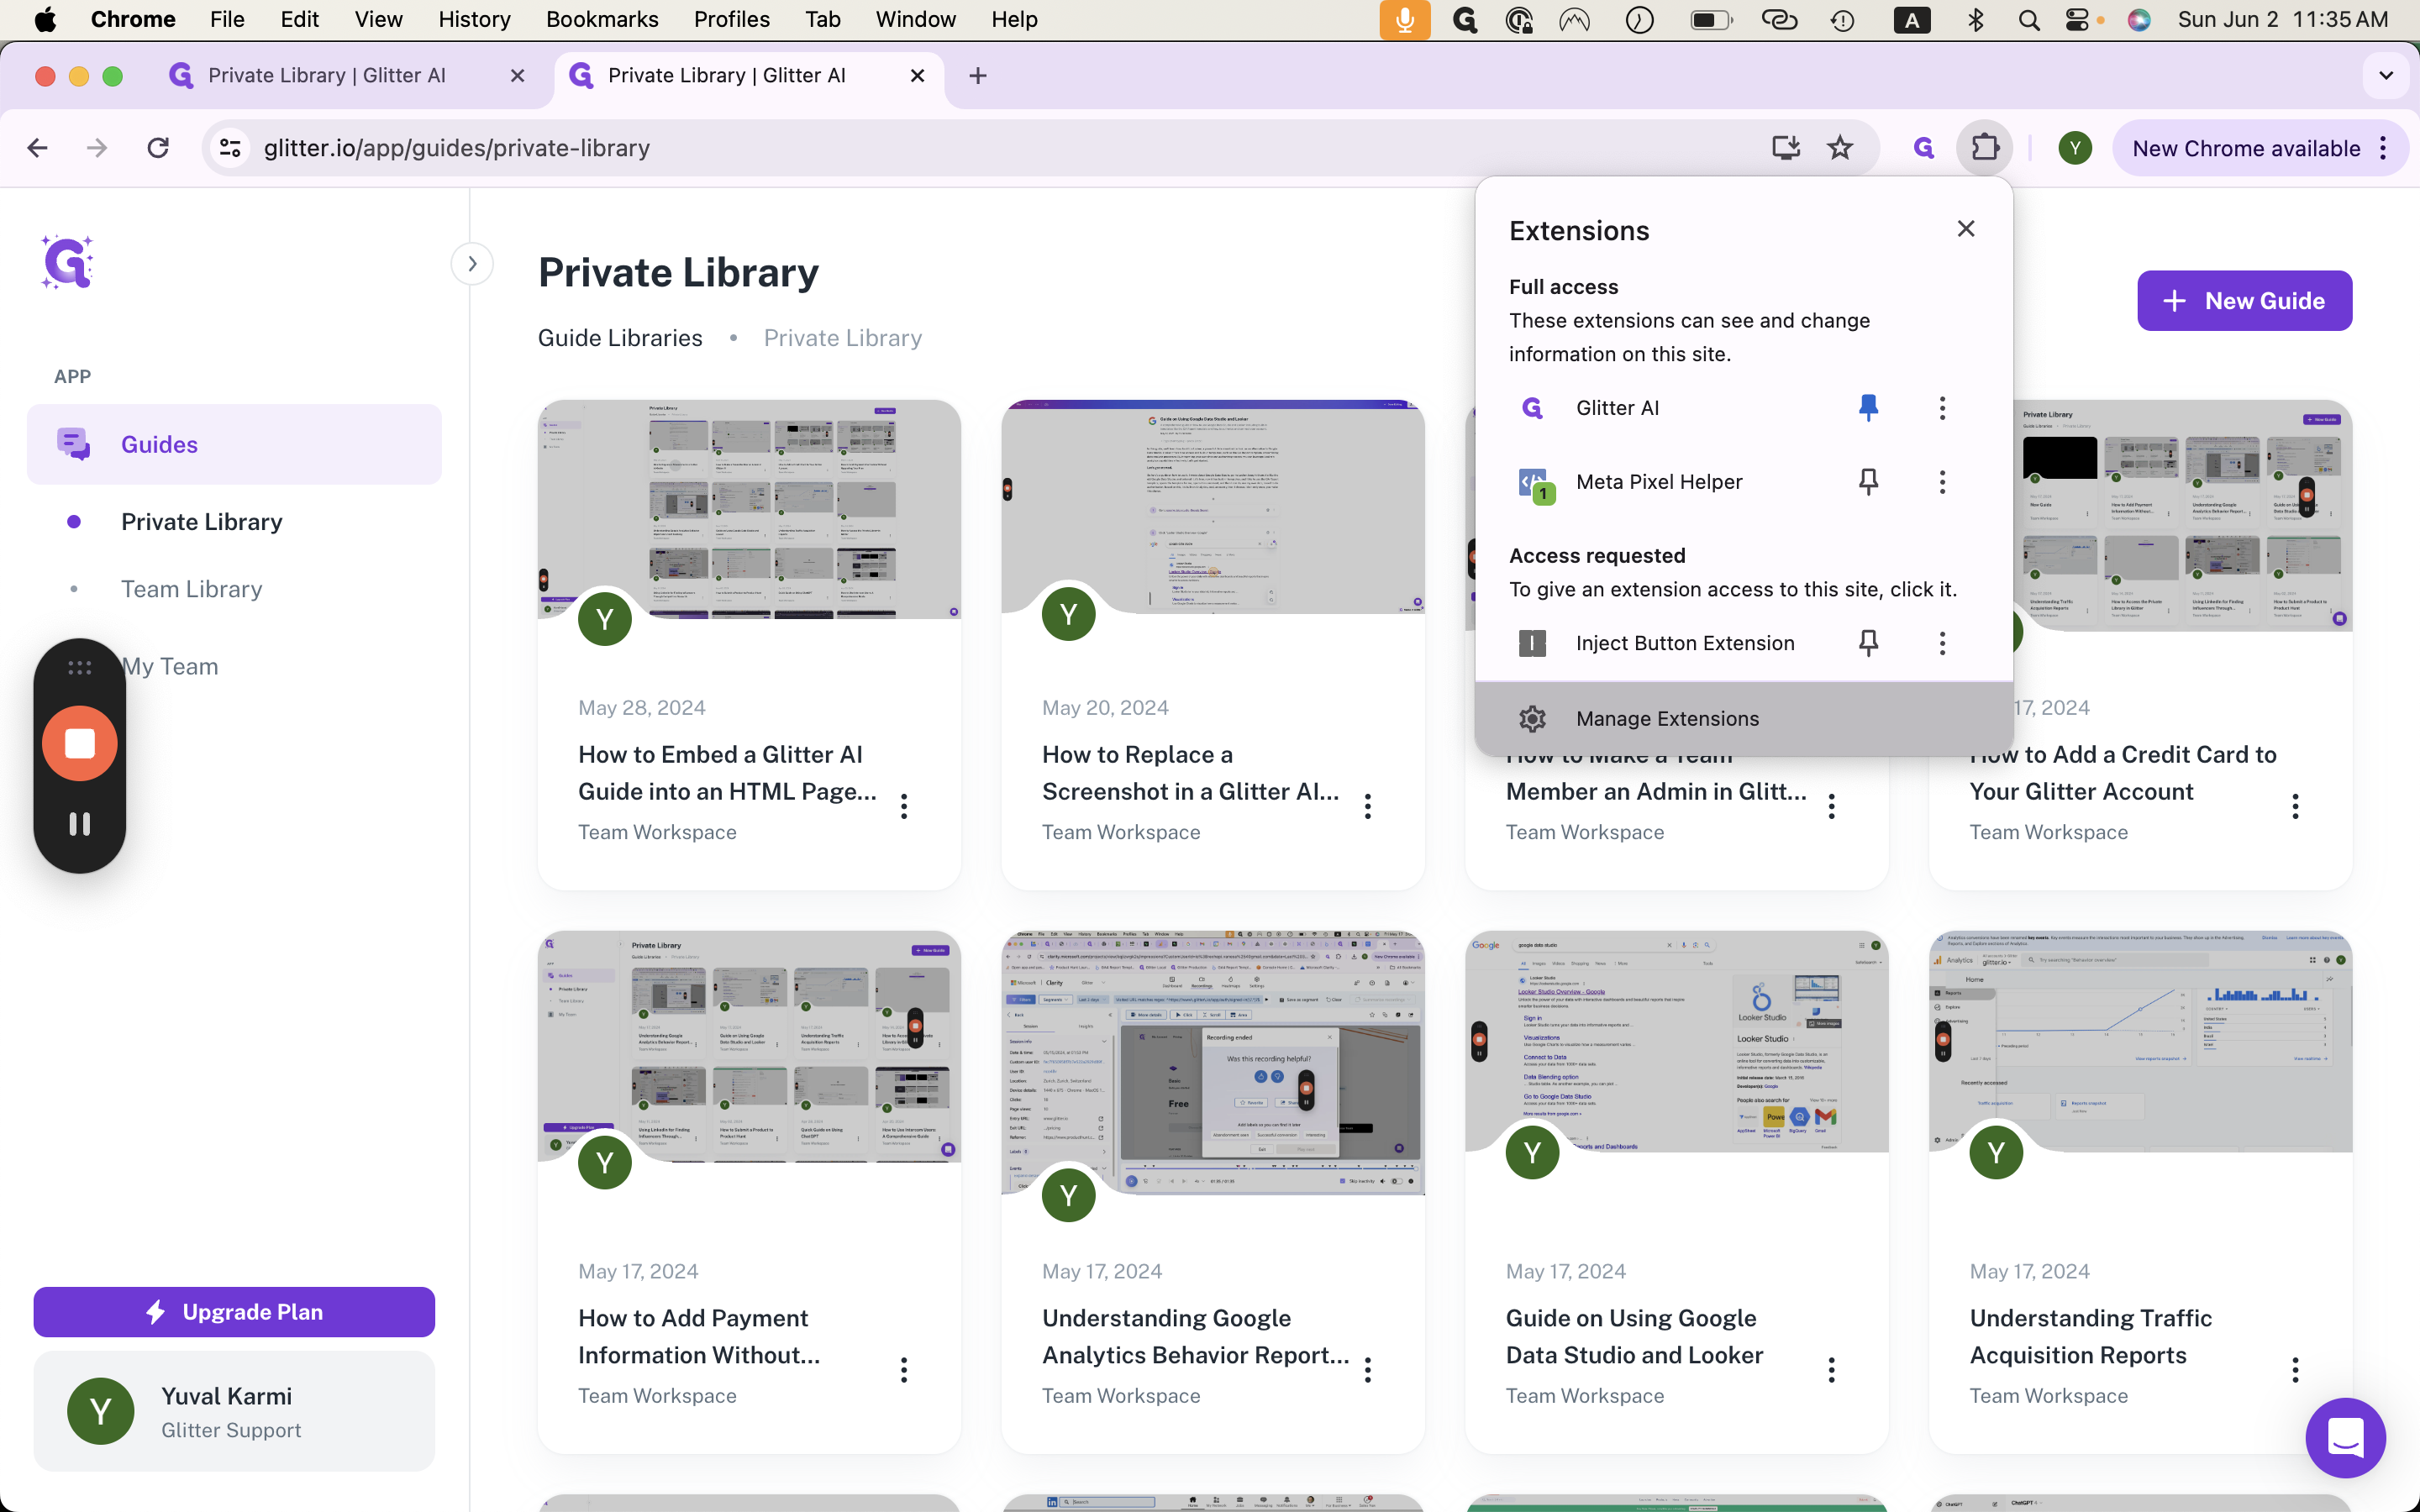Pin the Inject Button Extension
The height and width of the screenshot is (1512, 2420).
pyautogui.click(x=1868, y=643)
